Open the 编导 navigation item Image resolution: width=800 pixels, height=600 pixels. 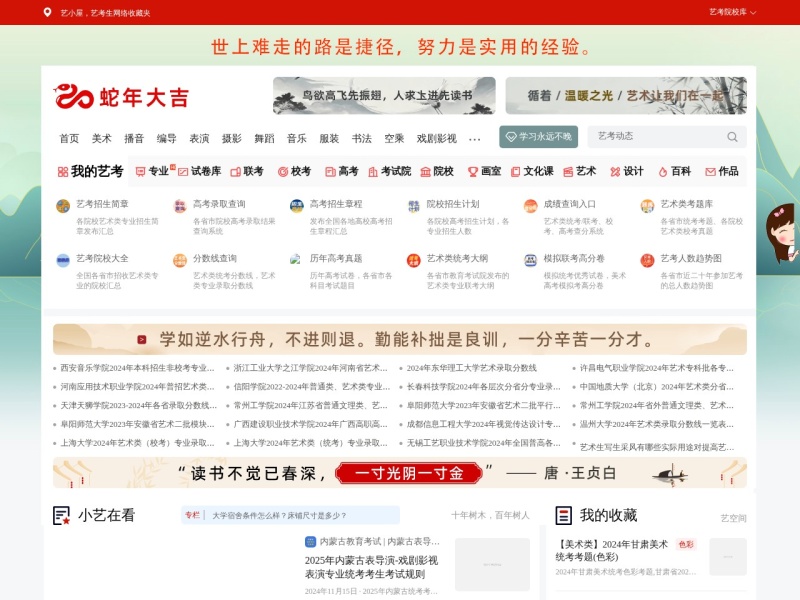pyautogui.click(x=166, y=138)
